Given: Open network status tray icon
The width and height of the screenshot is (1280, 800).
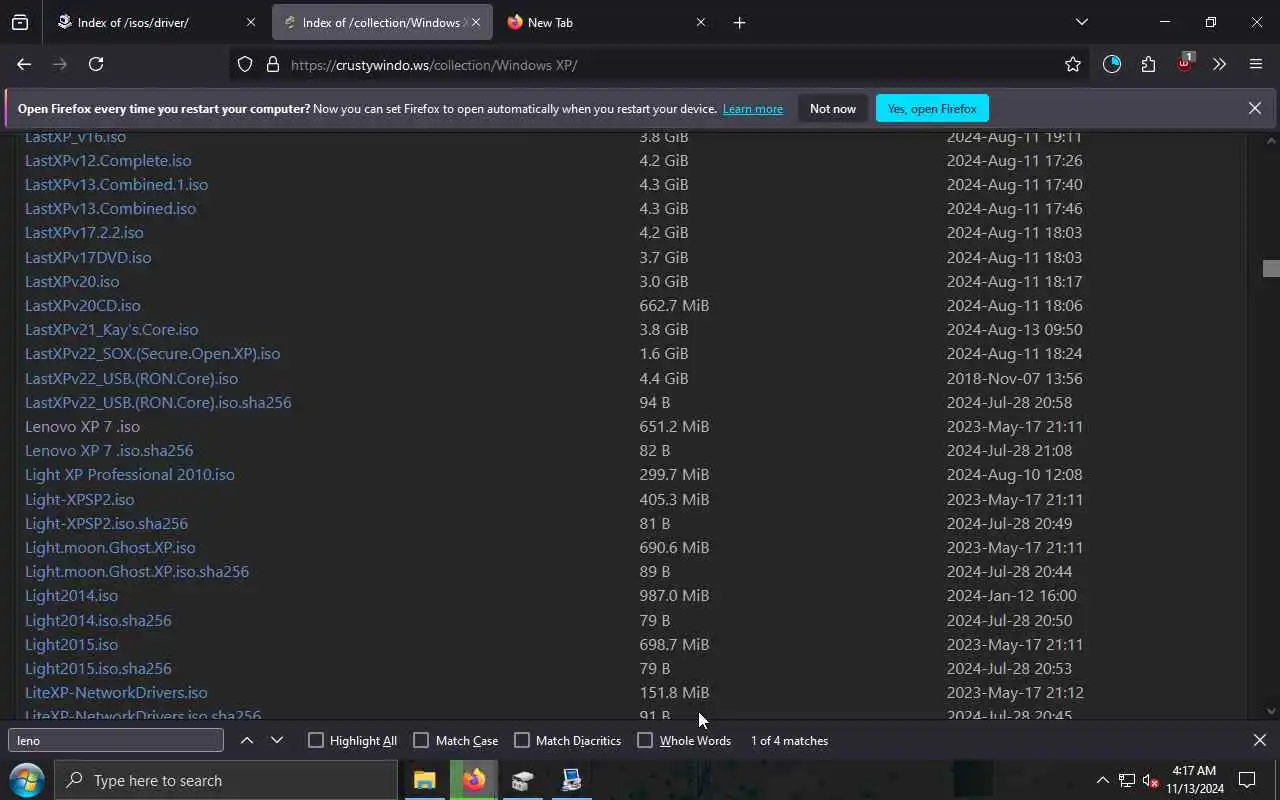Looking at the screenshot, I should pyautogui.click(x=1127, y=780).
